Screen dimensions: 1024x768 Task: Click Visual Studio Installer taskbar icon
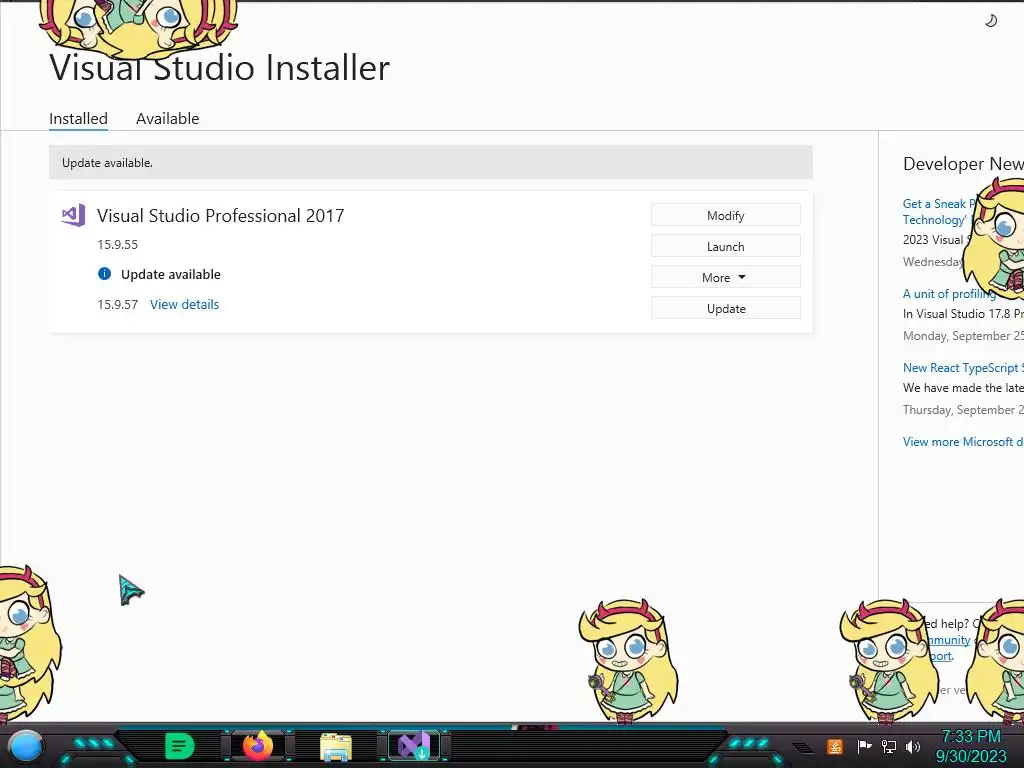(414, 746)
